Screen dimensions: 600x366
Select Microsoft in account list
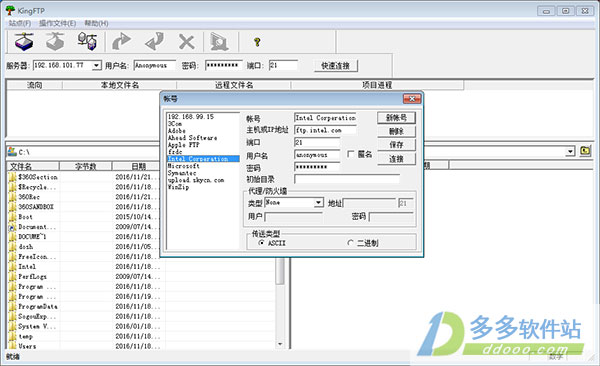tap(203, 166)
